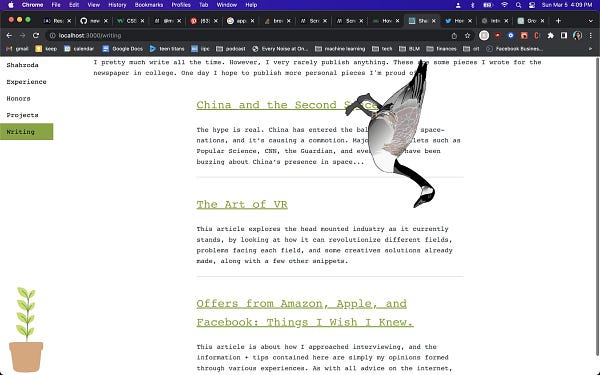Reload the localhost writing page

(x=36, y=36)
